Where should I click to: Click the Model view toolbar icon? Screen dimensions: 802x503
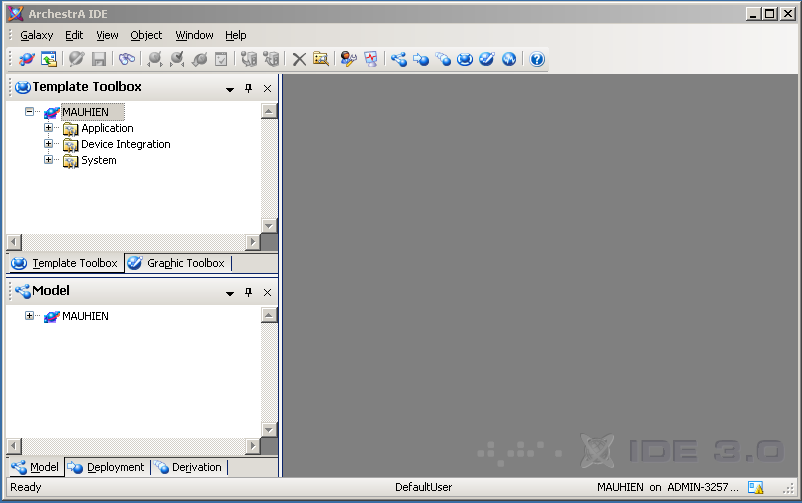point(398,59)
